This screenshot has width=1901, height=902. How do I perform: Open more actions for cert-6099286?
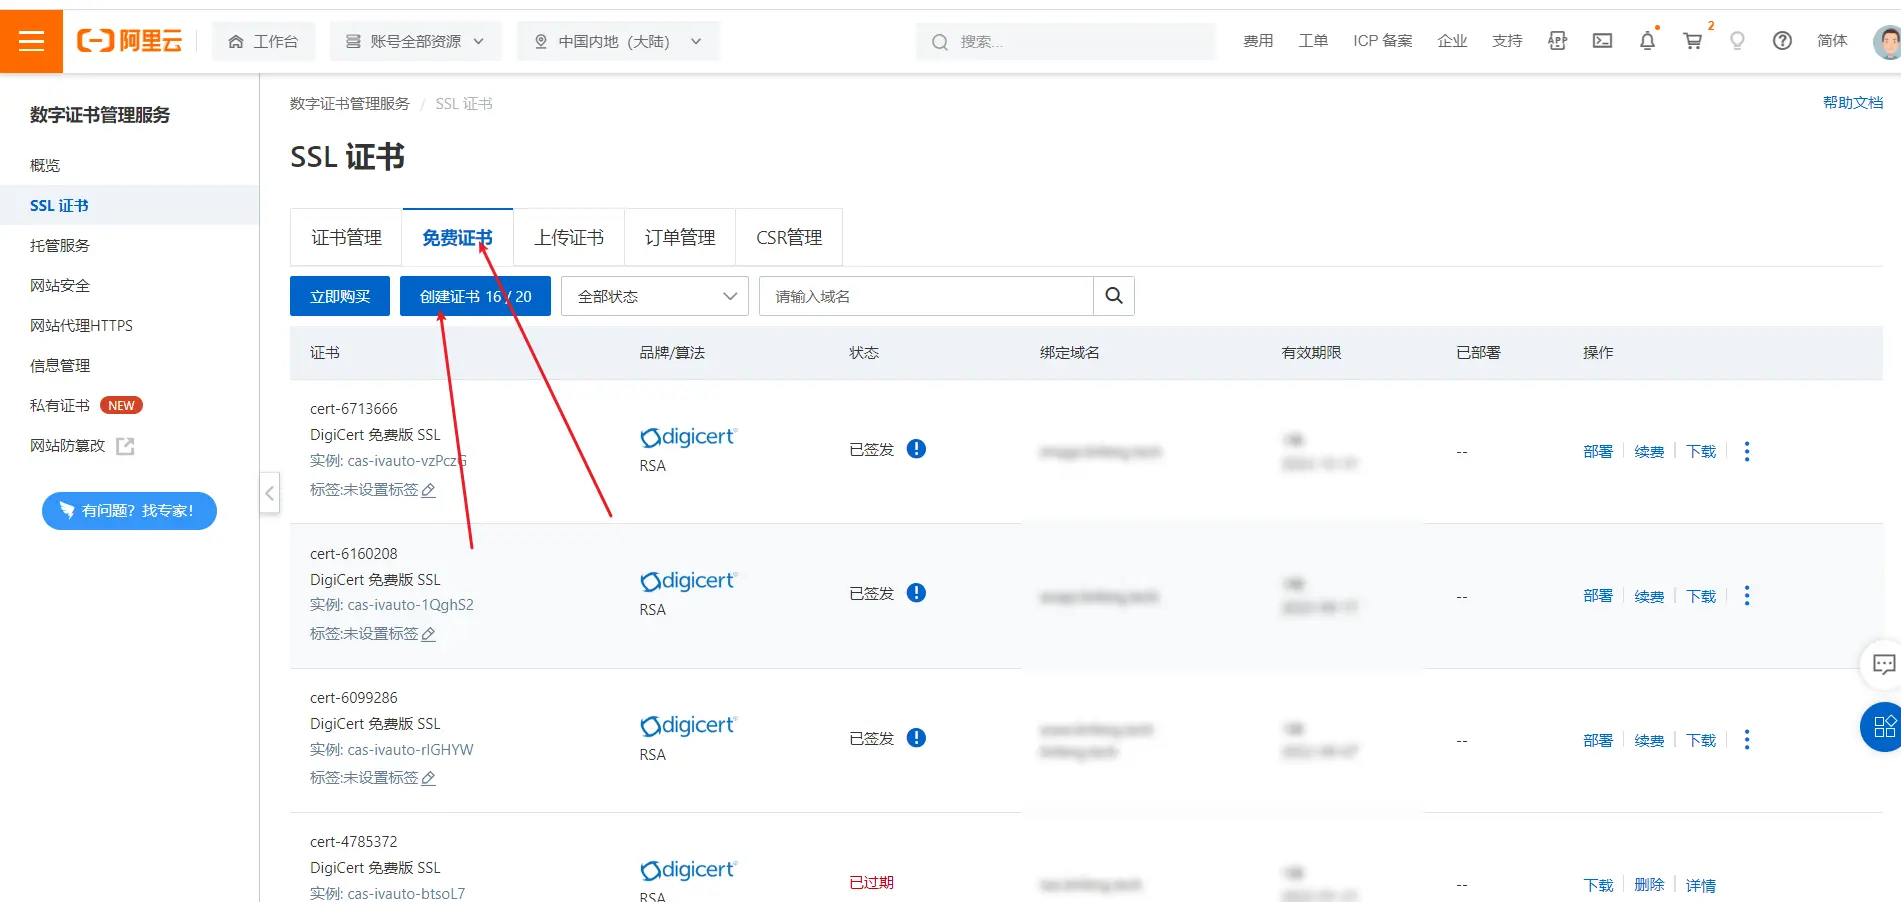pos(1747,740)
